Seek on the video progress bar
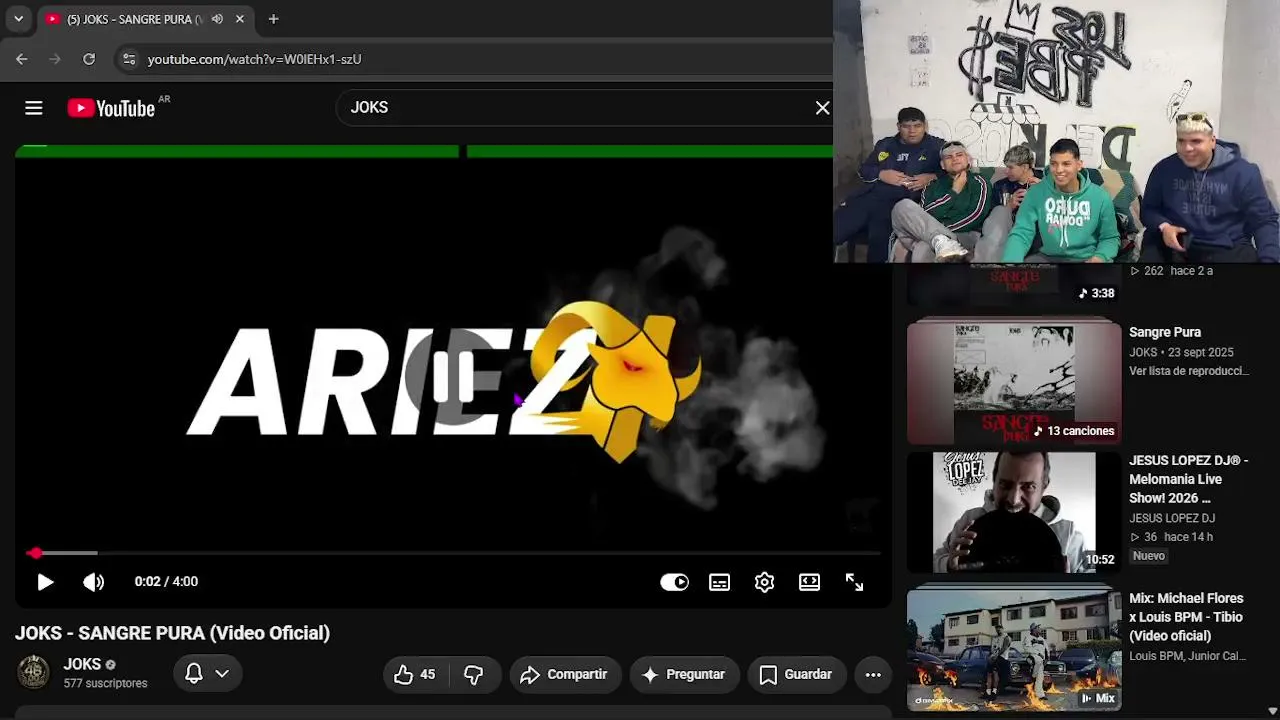Viewport: 1280px width, 720px height. point(453,553)
